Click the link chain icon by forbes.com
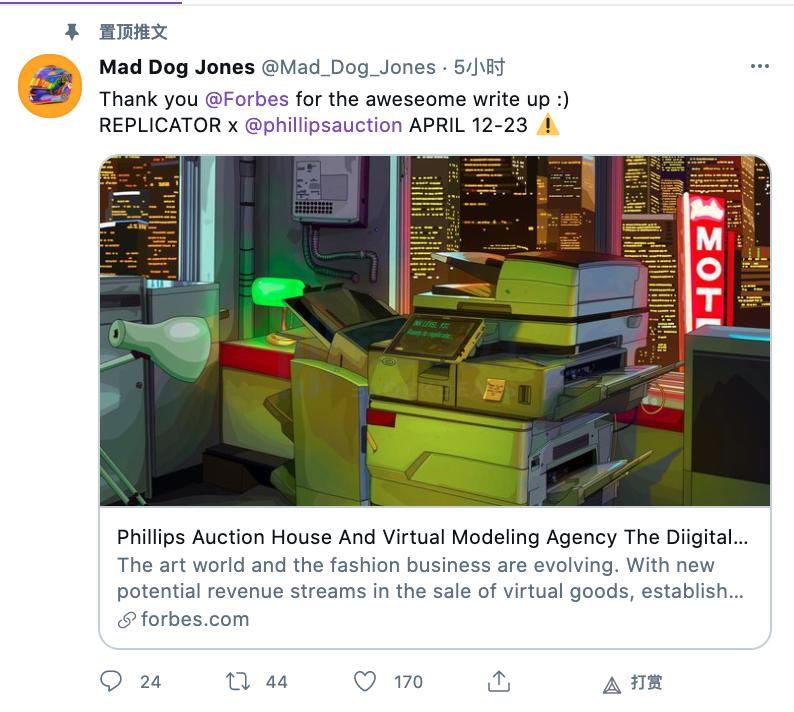 pos(127,620)
